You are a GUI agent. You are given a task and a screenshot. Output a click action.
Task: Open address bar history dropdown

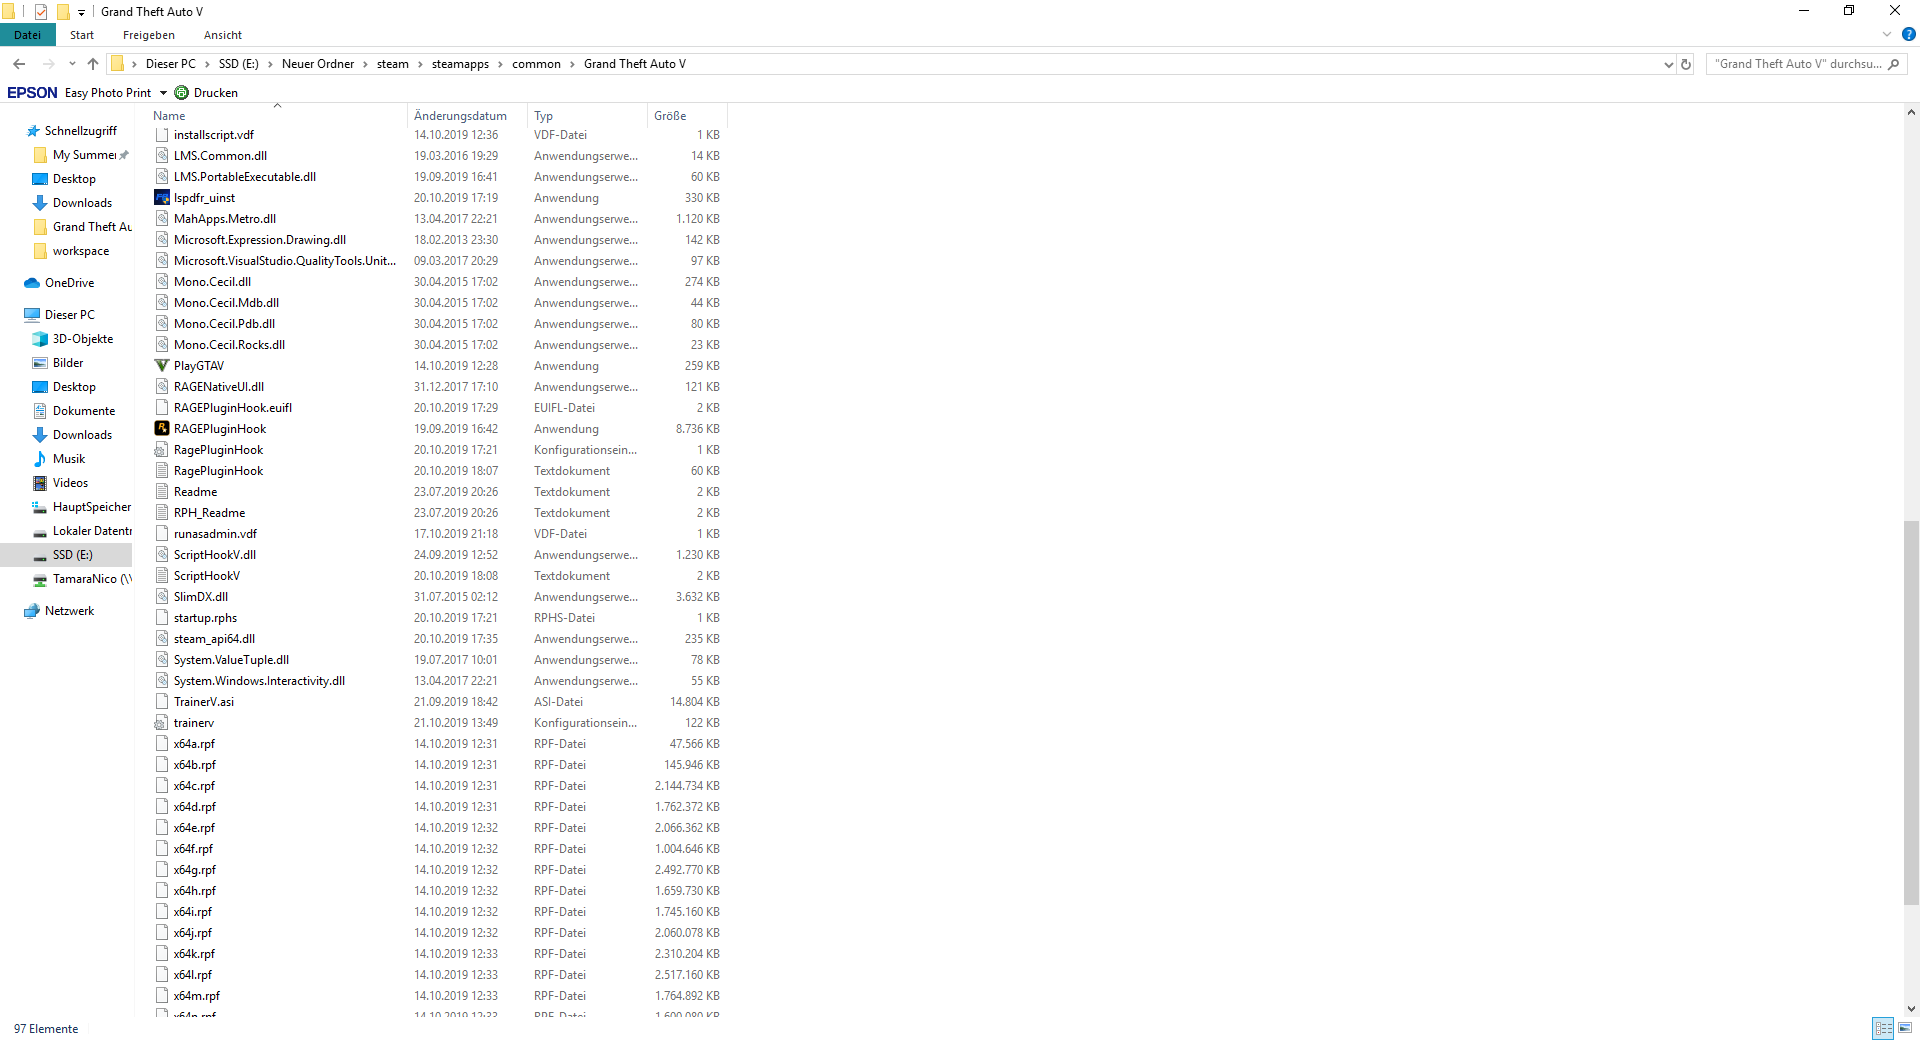tap(1668, 64)
